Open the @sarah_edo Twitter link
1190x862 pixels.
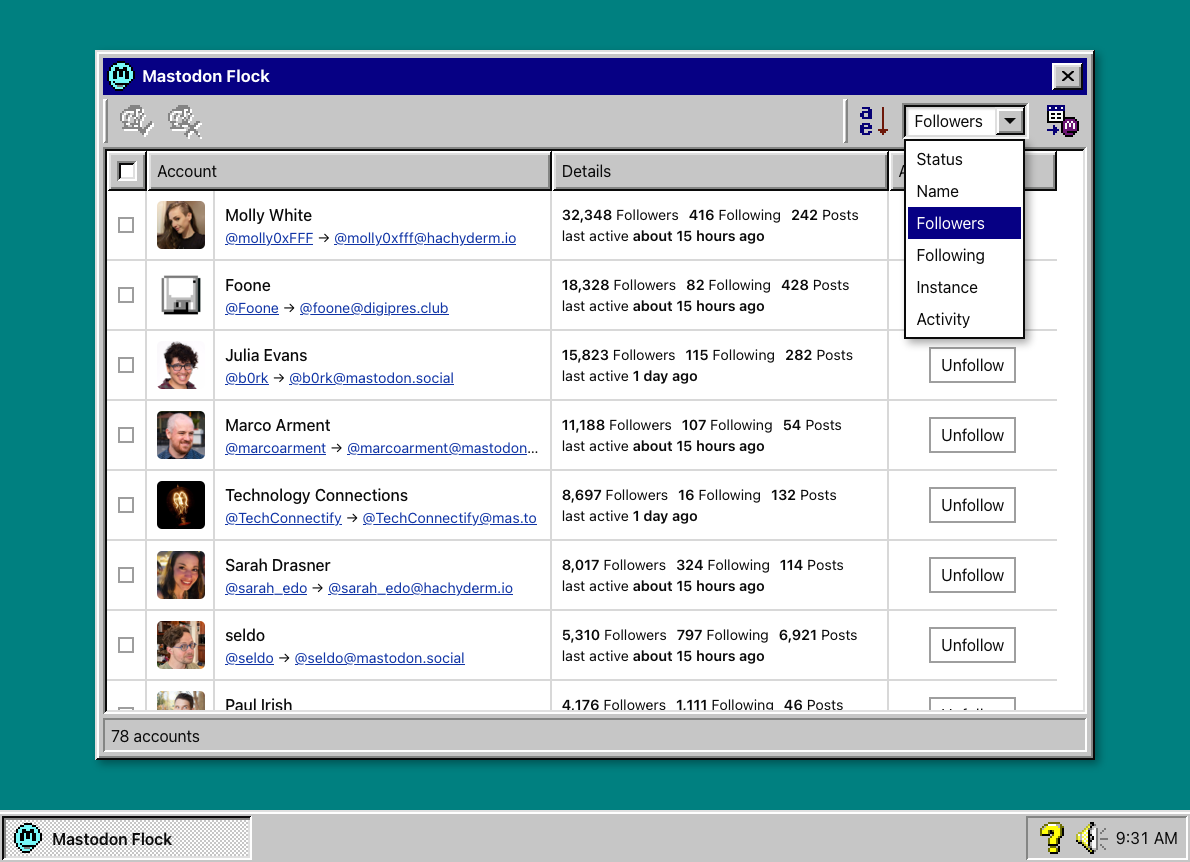click(x=266, y=588)
